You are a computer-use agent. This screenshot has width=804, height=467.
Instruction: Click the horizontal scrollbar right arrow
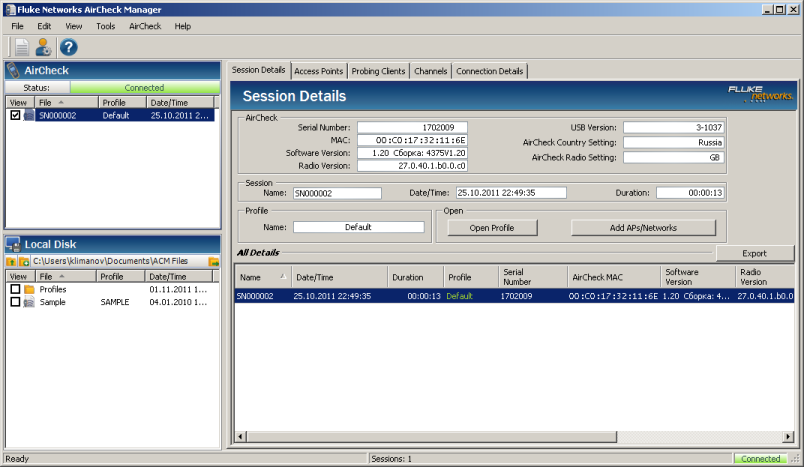789,437
